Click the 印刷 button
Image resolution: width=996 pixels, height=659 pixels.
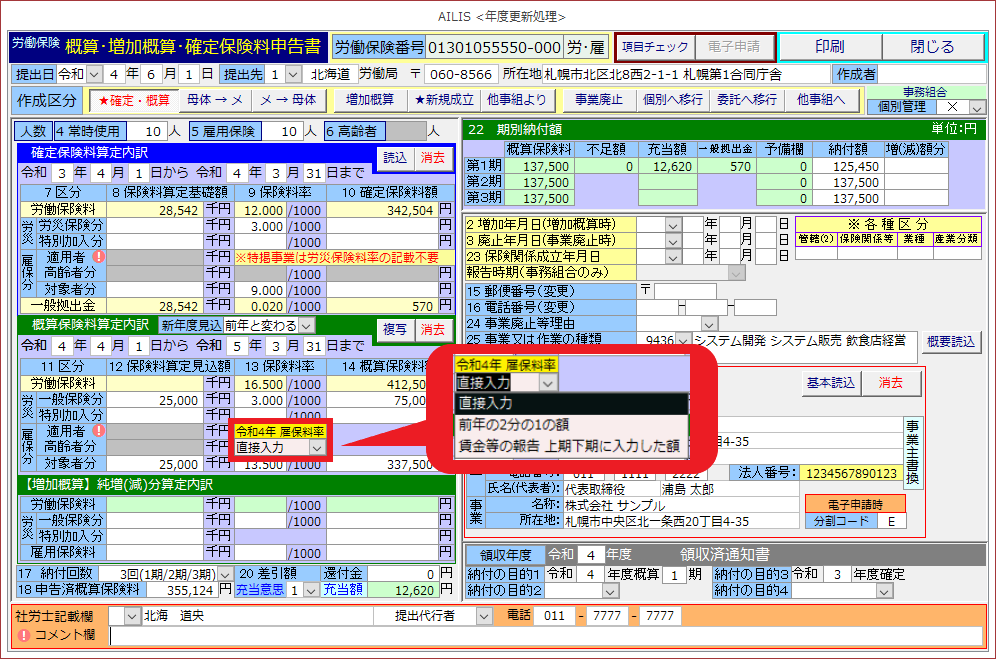point(829,47)
